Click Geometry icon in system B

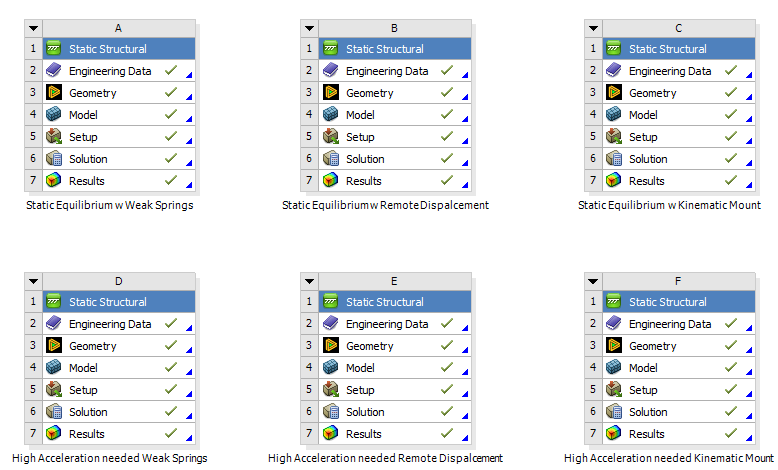point(330,92)
